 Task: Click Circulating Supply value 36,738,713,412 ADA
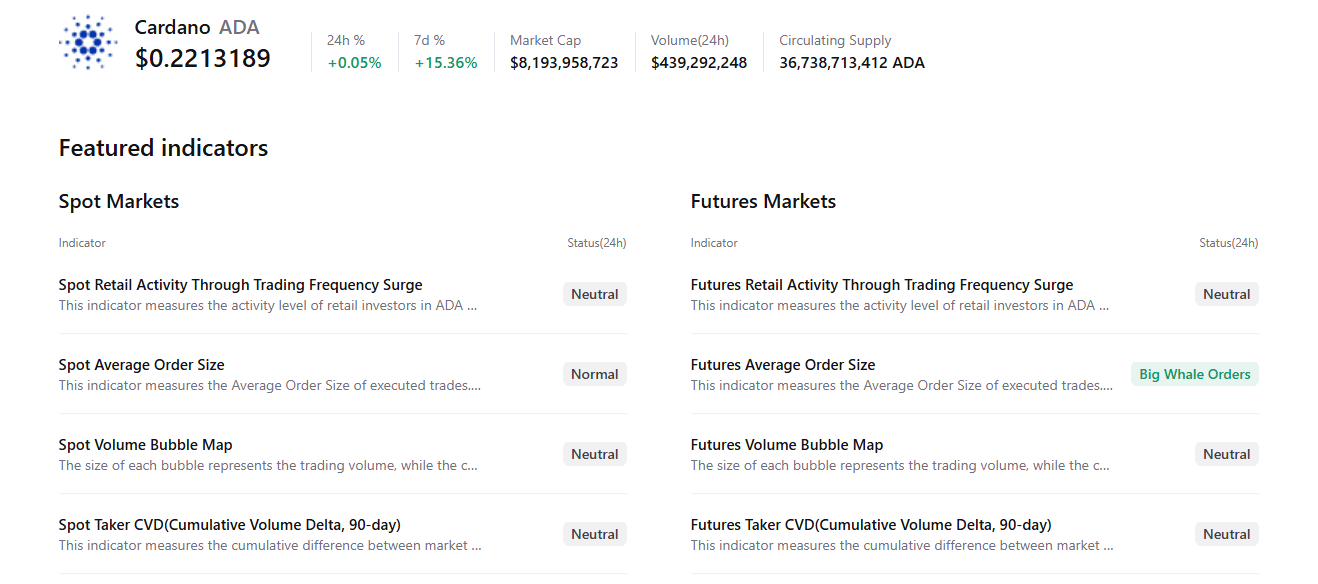pyautogui.click(x=852, y=63)
